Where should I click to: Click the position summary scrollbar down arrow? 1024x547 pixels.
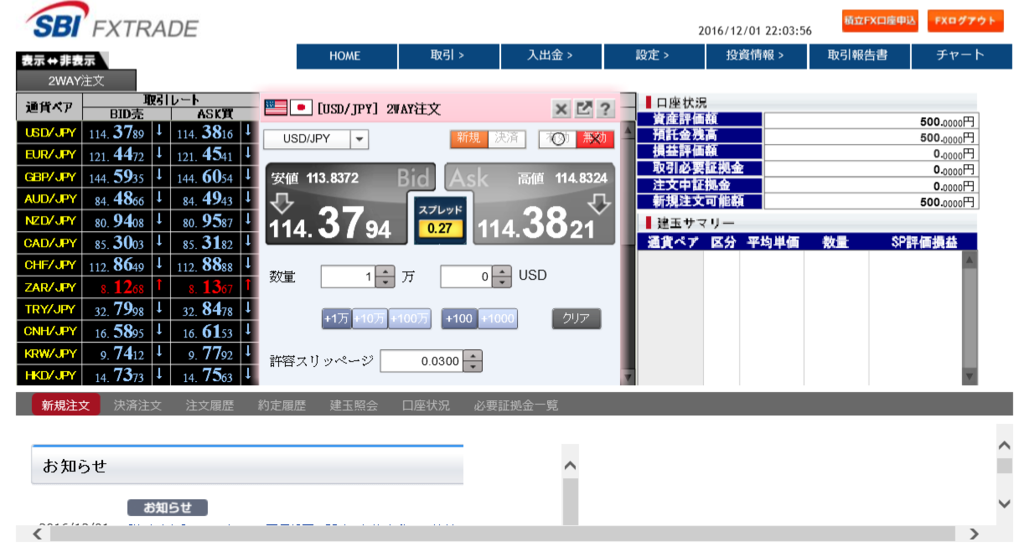[x=970, y=376]
